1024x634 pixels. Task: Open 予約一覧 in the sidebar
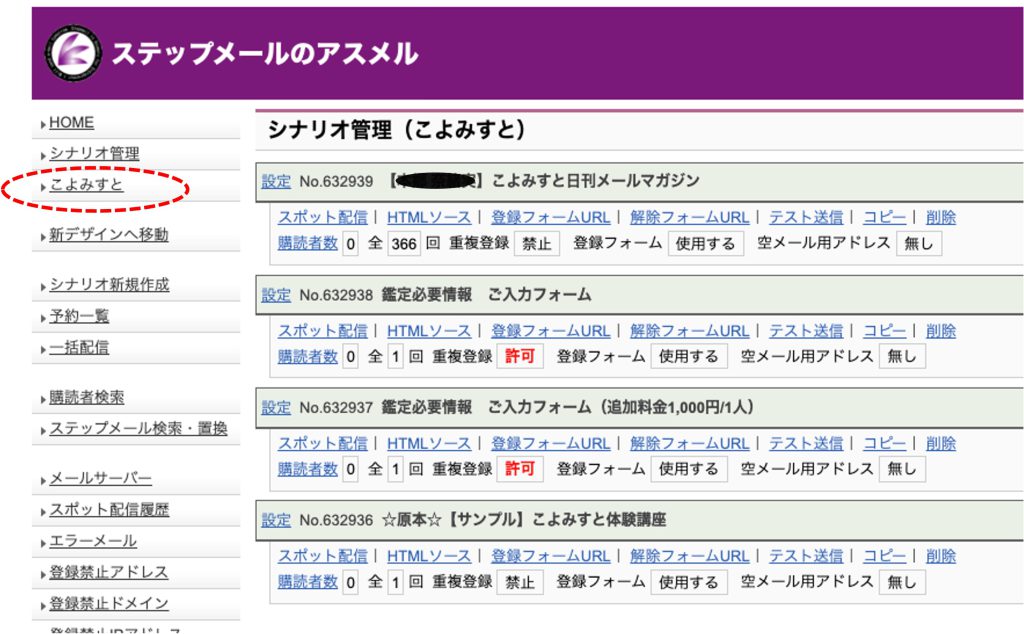tap(79, 316)
